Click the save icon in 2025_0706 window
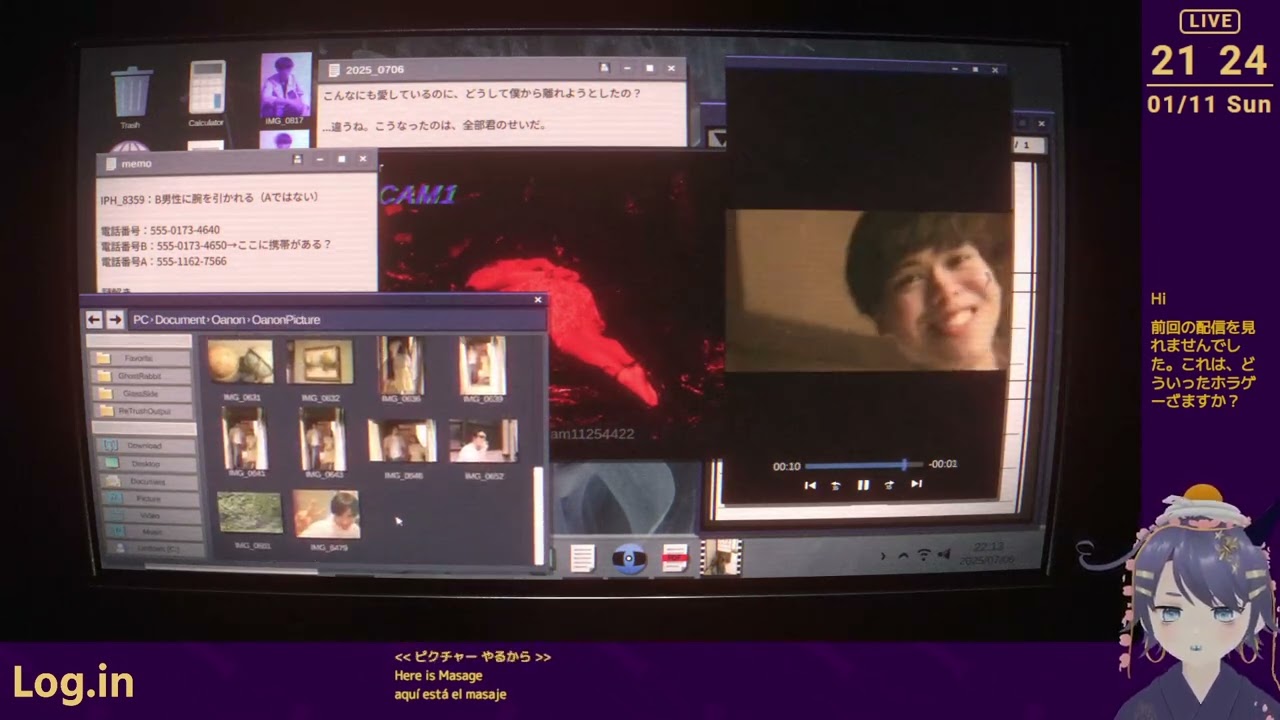1280x720 pixels. click(604, 68)
